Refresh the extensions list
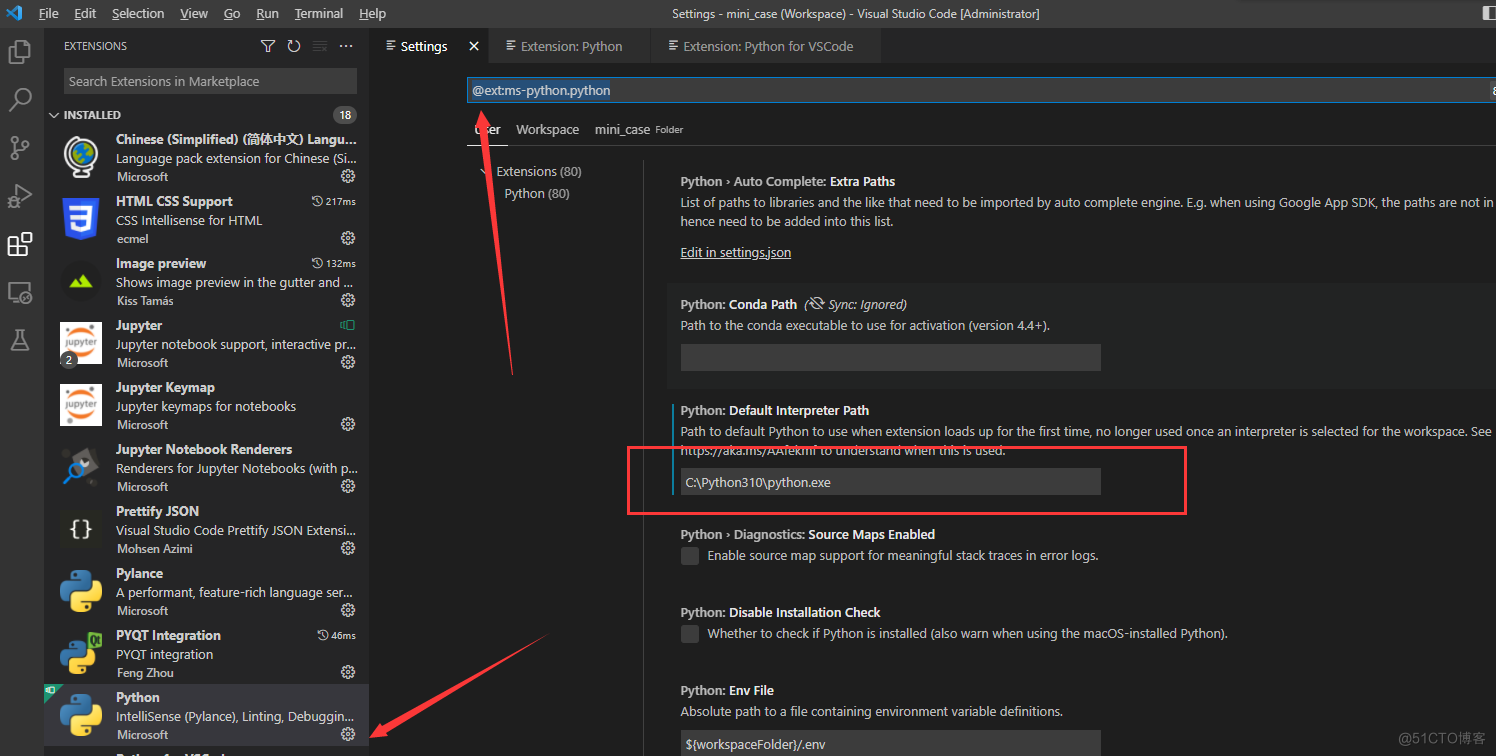The height and width of the screenshot is (756, 1496). pos(294,46)
